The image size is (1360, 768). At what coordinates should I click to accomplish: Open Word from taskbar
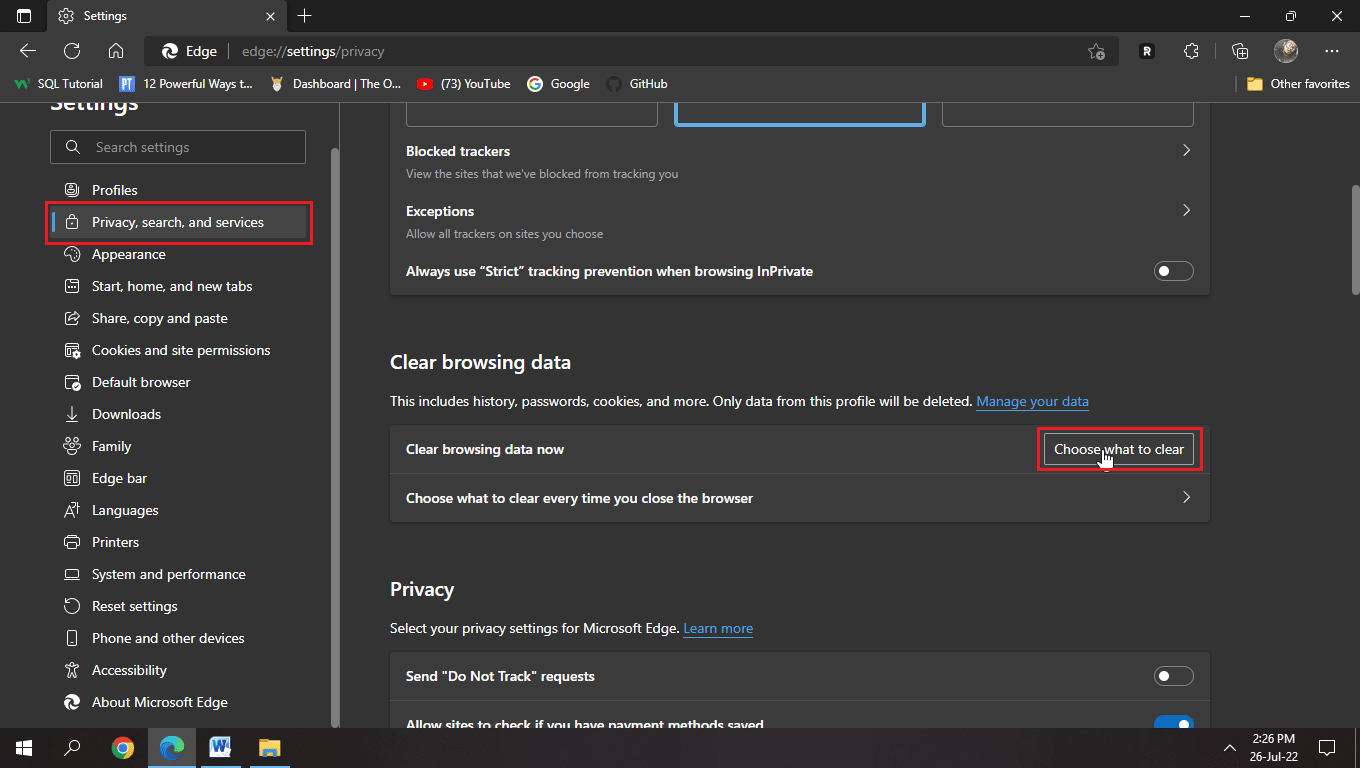[x=221, y=747]
